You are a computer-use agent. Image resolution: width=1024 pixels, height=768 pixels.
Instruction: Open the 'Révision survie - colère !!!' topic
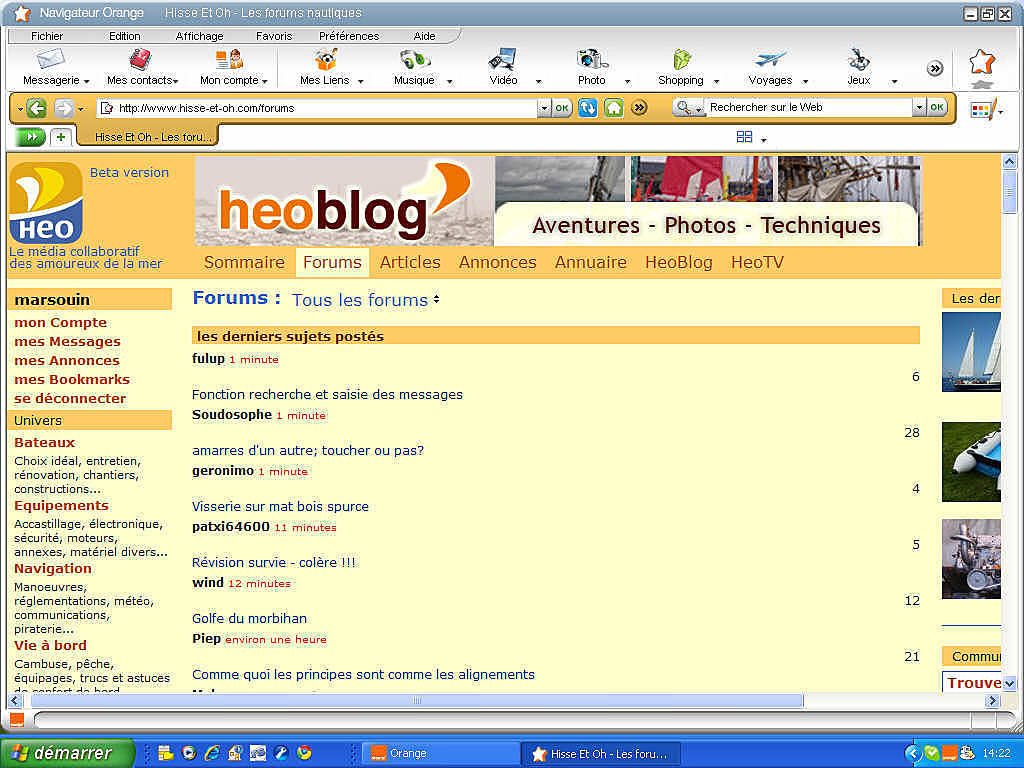[273, 562]
